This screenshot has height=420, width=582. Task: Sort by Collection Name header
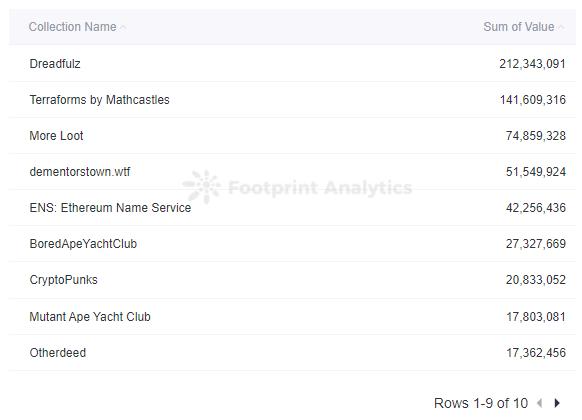(x=73, y=27)
